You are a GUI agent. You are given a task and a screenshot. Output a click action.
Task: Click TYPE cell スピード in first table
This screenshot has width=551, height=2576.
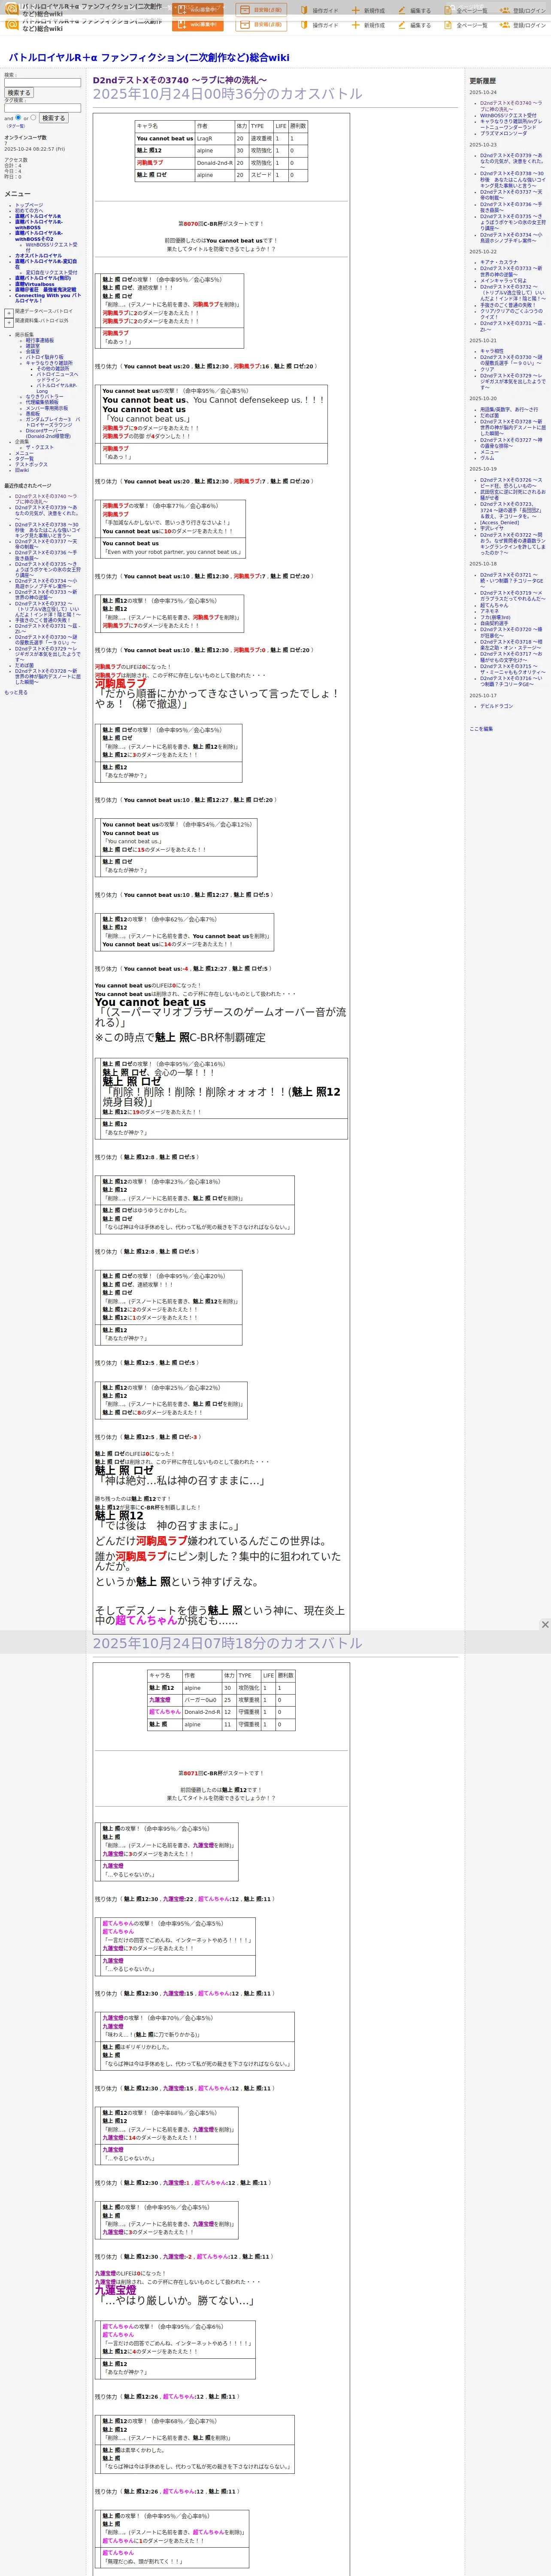coord(261,175)
